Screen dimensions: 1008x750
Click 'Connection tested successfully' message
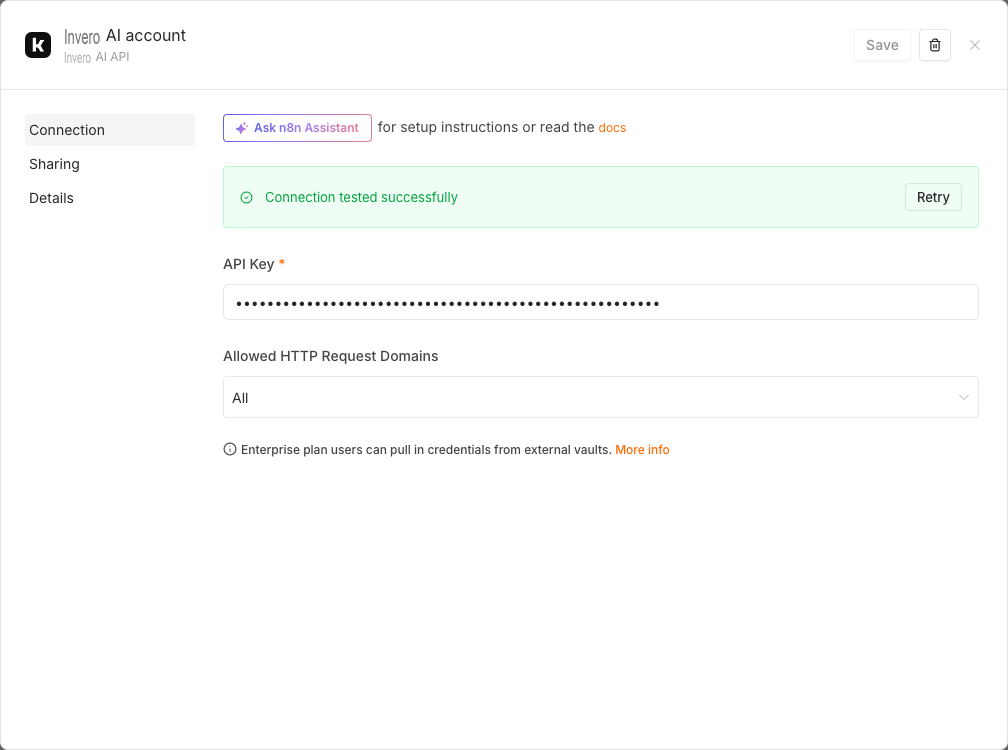[361, 197]
